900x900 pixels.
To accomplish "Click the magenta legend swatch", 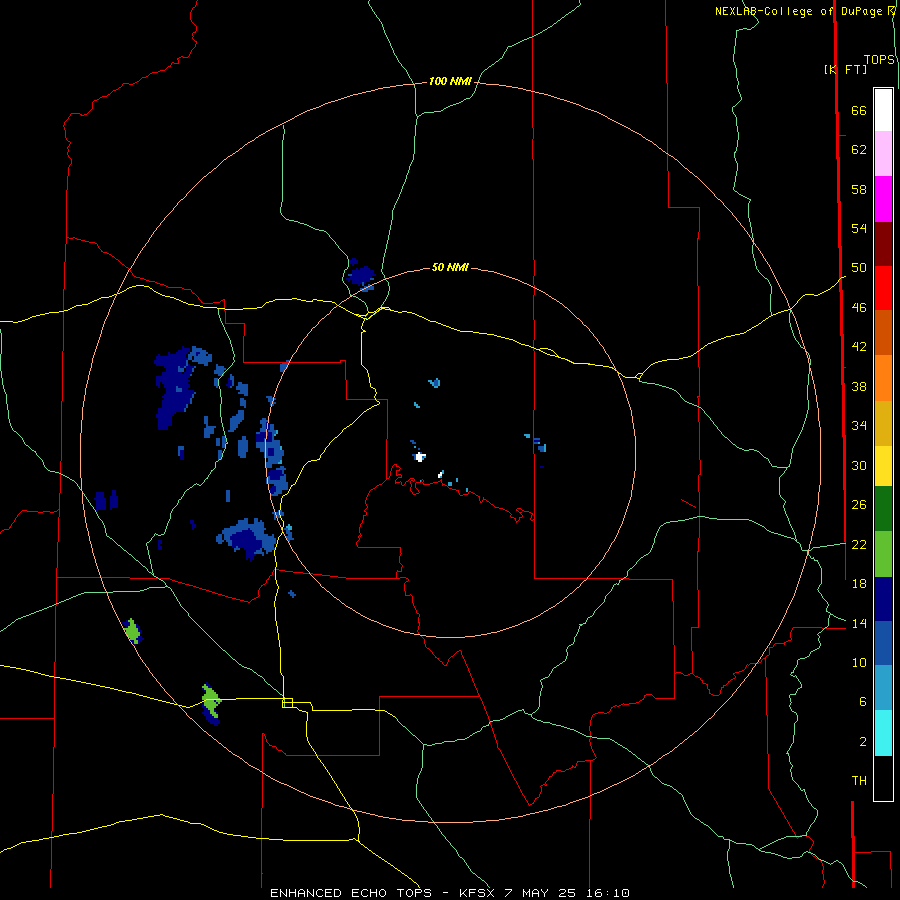I will tap(883, 199).
